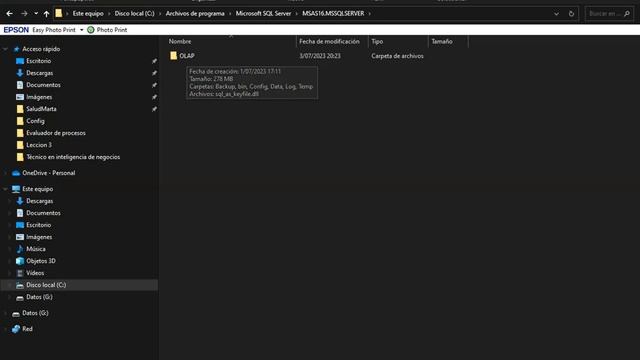Select 'Disco local (C:)' in sidebar tree
Image resolution: width=640 pixels, height=360 pixels.
click(46, 285)
